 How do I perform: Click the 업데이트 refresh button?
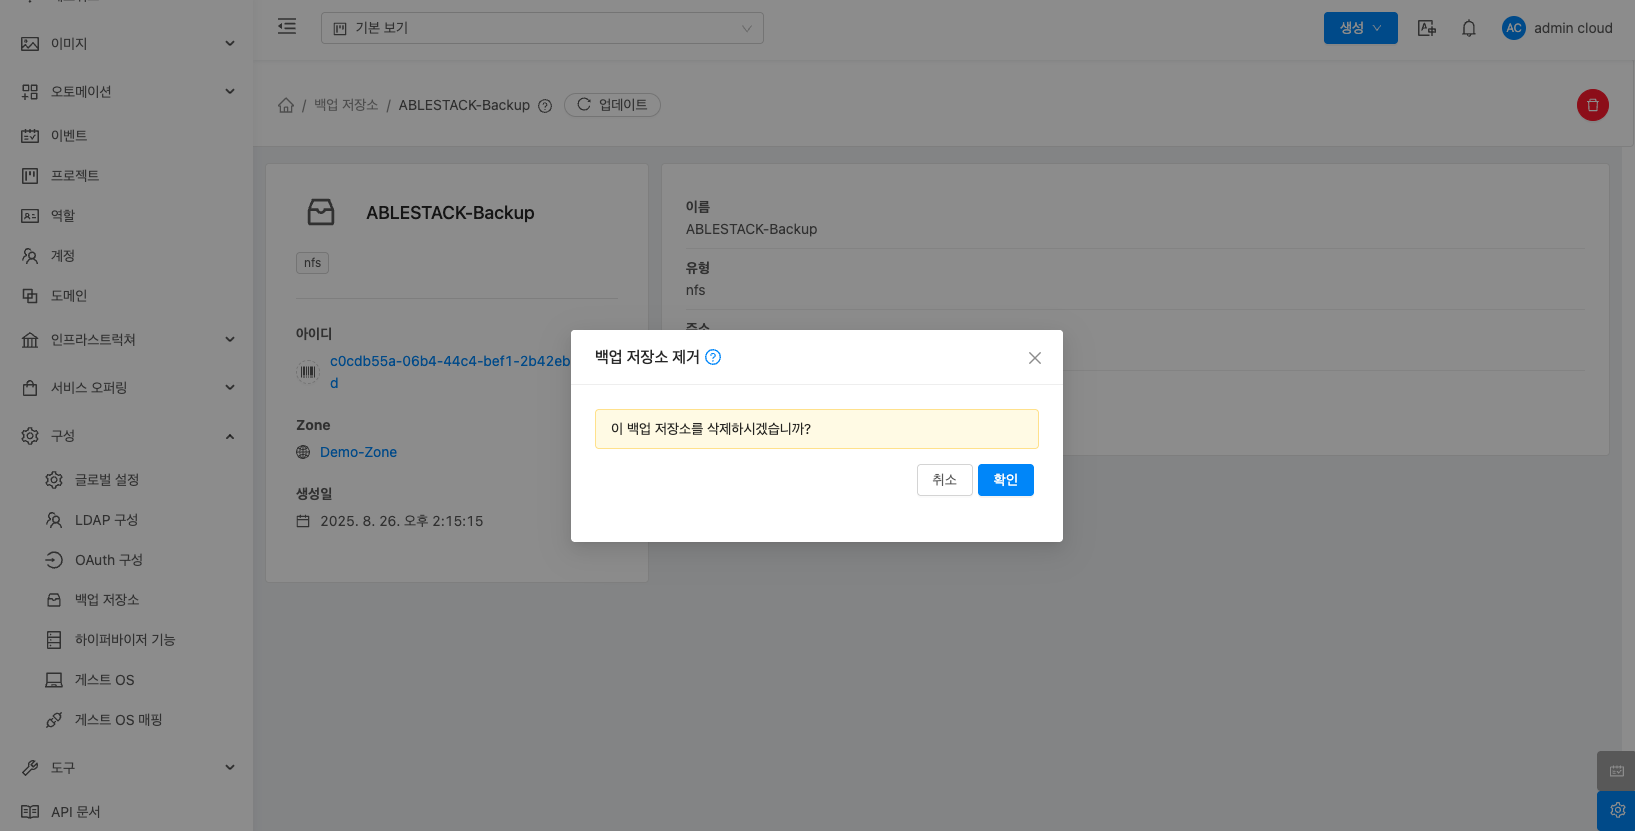point(612,105)
